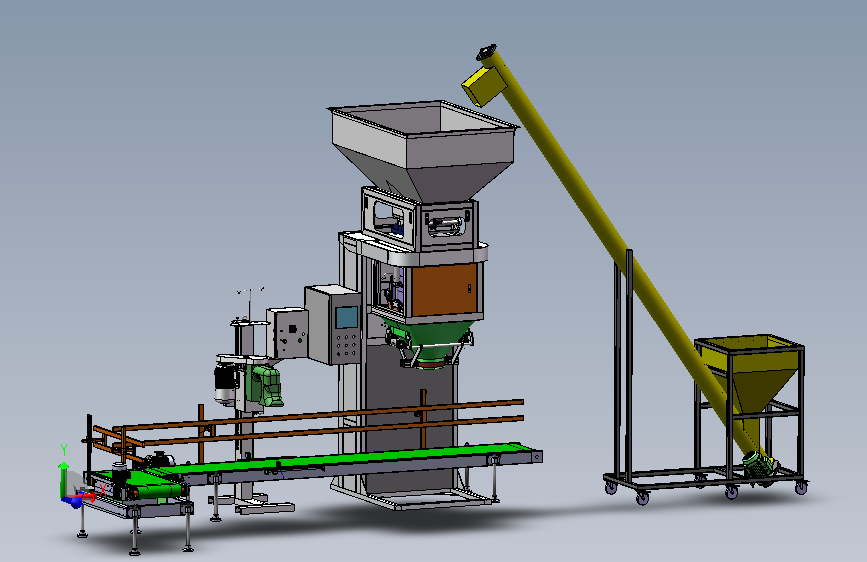The image size is (867, 562).
Task: Select the tall vertical support post of screw conveyor
Action: click(x=629, y=365)
